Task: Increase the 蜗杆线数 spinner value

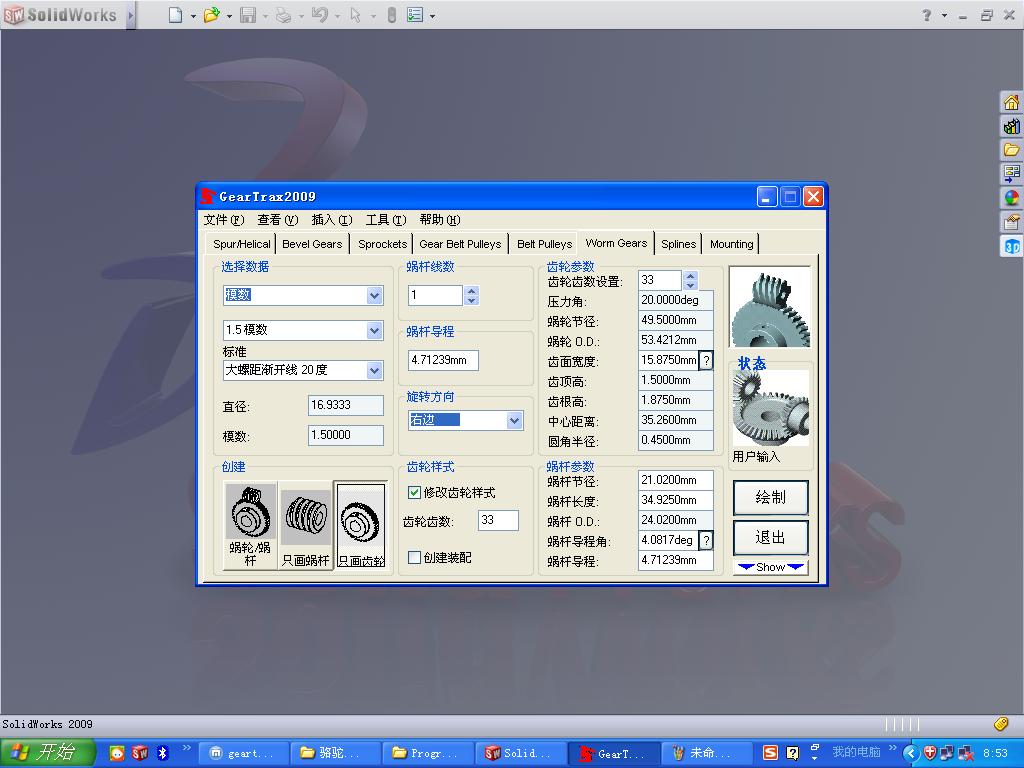Action: [472, 290]
